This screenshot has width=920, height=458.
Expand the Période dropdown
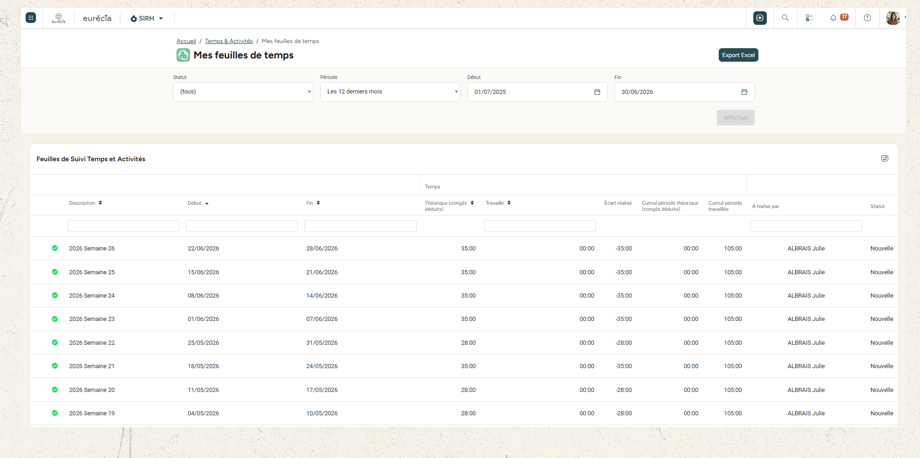[390, 92]
